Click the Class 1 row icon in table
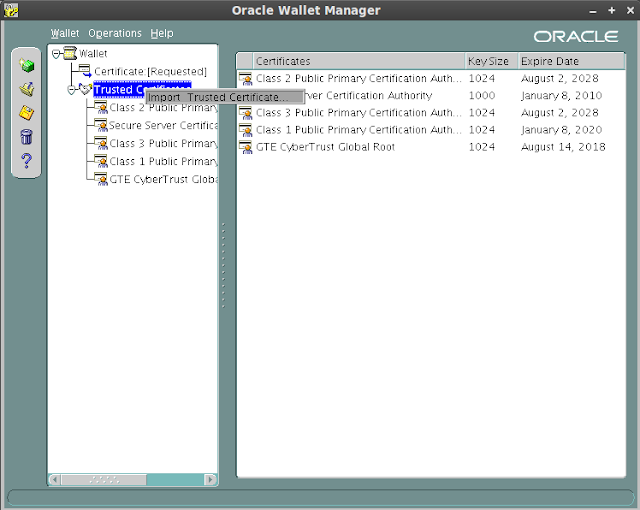This screenshot has height=510, width=640. pyautogui.click(x=246, y=130)
